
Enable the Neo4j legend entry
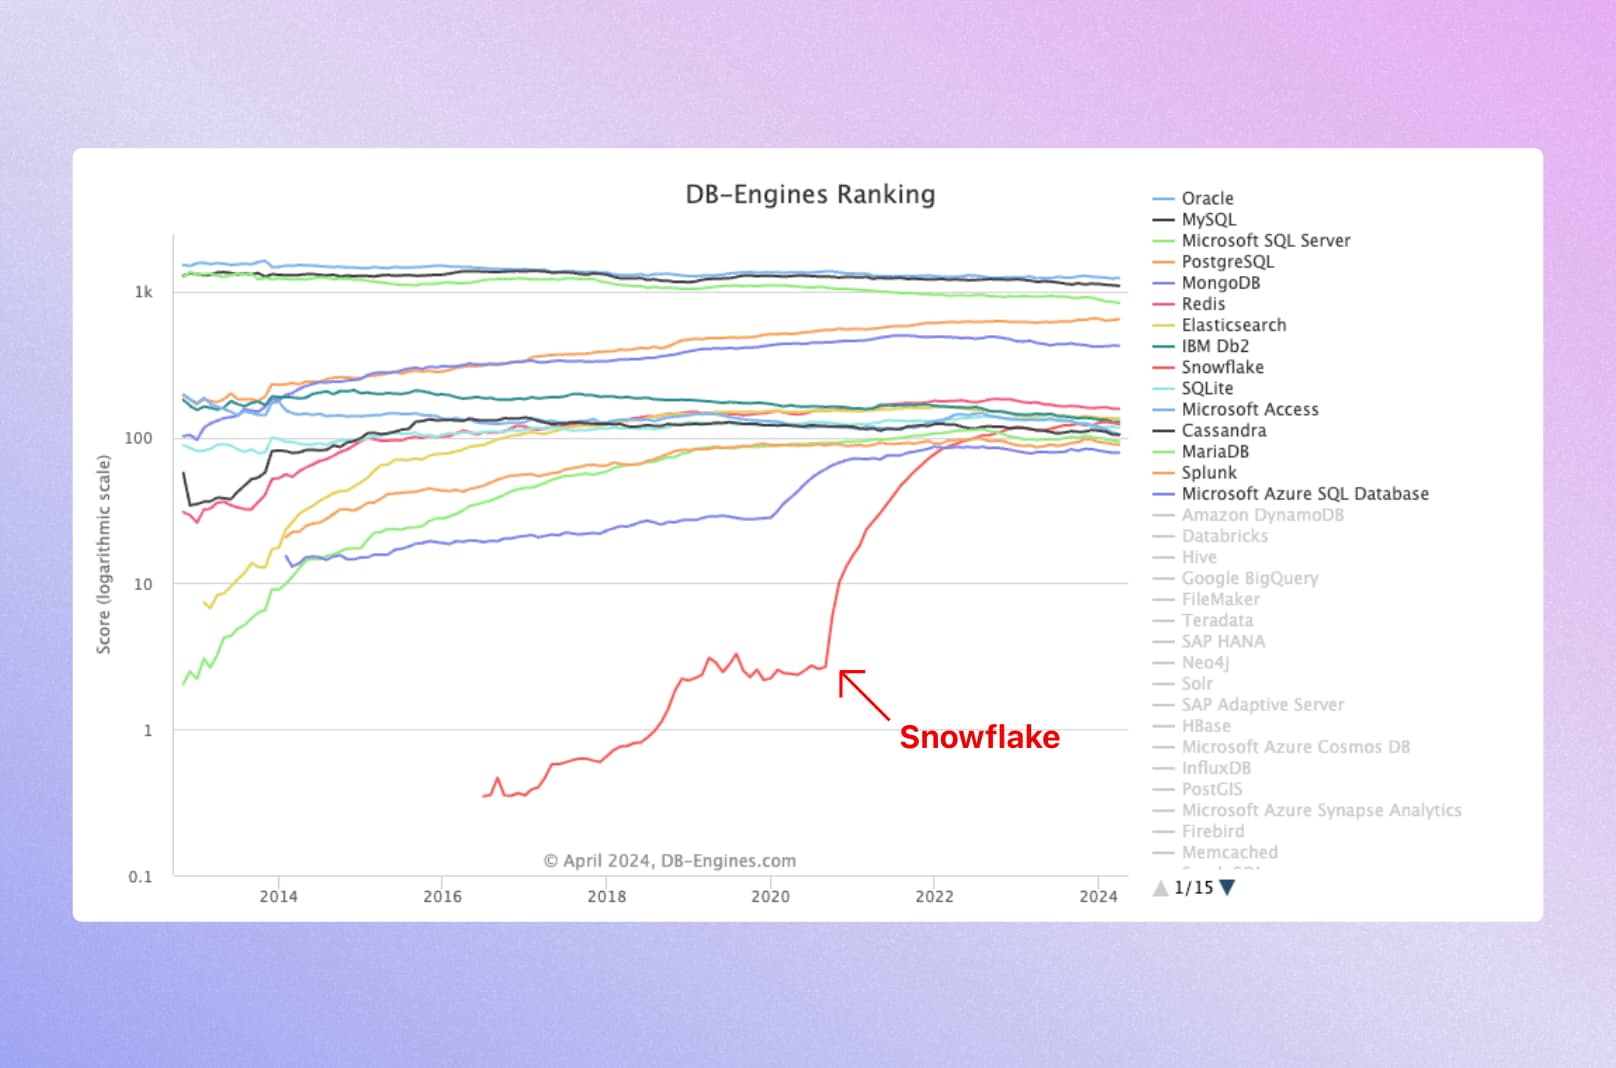point(1190,662)
